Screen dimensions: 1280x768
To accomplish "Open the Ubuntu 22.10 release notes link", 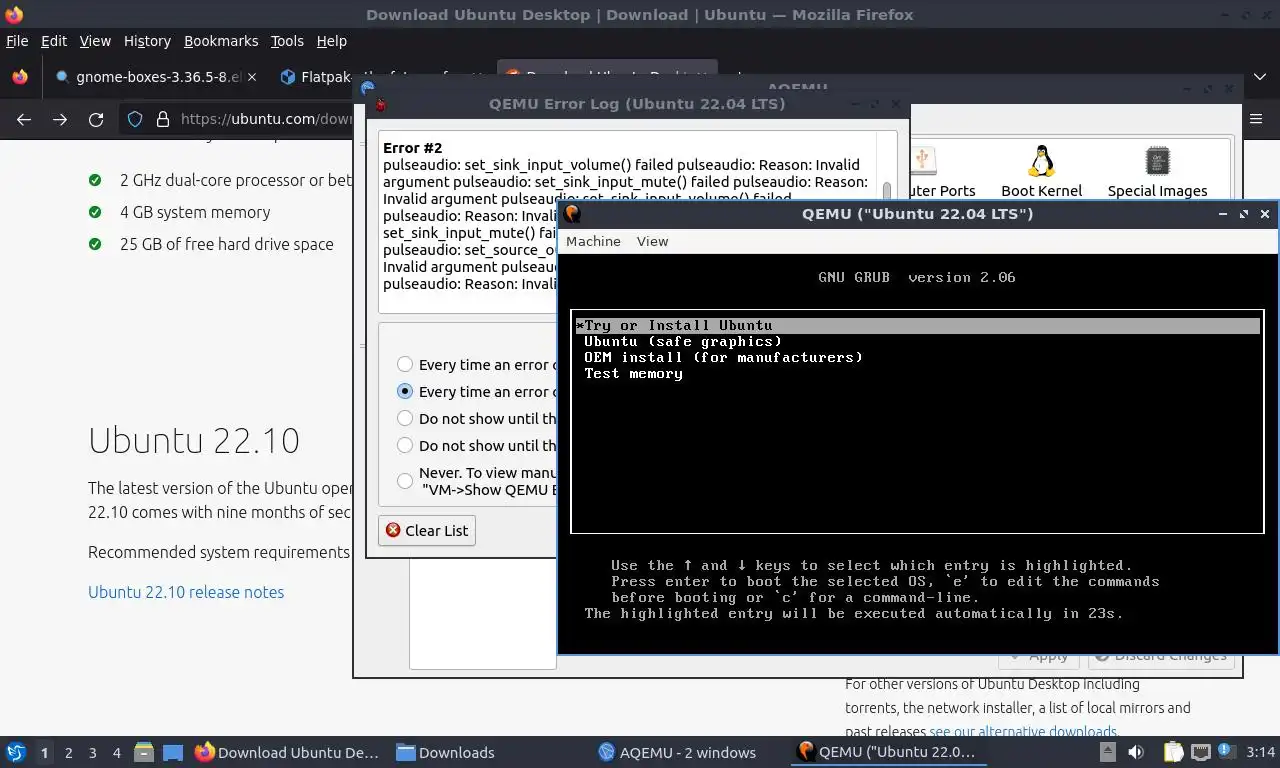I will (x=186, y=592).
